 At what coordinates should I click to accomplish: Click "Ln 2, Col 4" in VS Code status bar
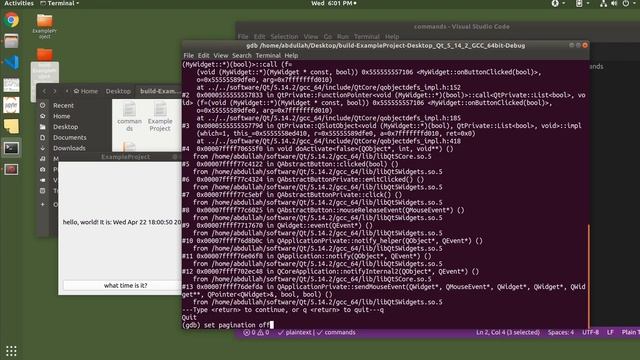(508, 333)
